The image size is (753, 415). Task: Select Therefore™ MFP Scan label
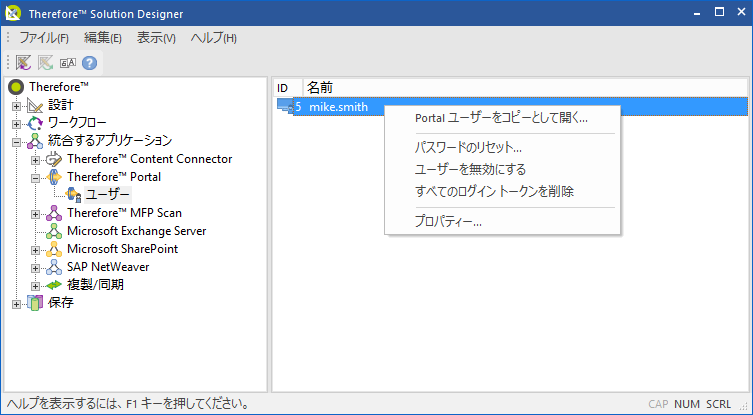point(124,213)
